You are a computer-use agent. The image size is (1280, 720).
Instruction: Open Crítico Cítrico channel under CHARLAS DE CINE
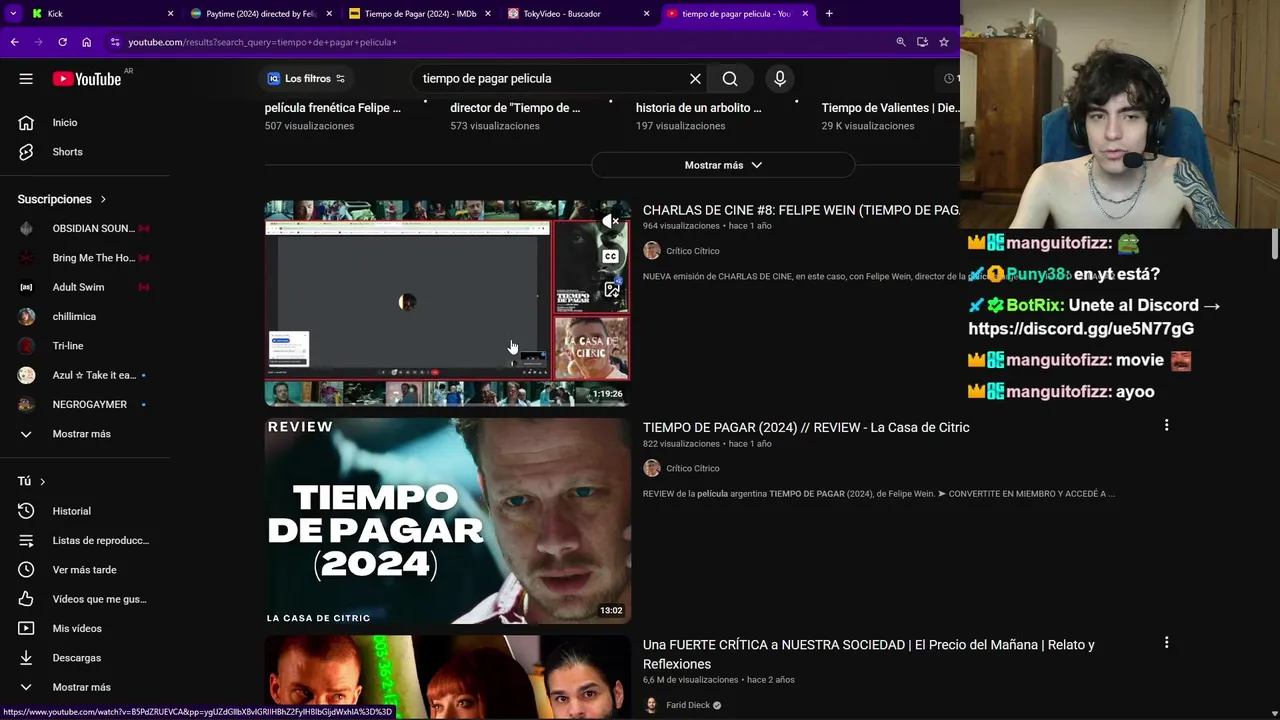(x=692, y=251)
